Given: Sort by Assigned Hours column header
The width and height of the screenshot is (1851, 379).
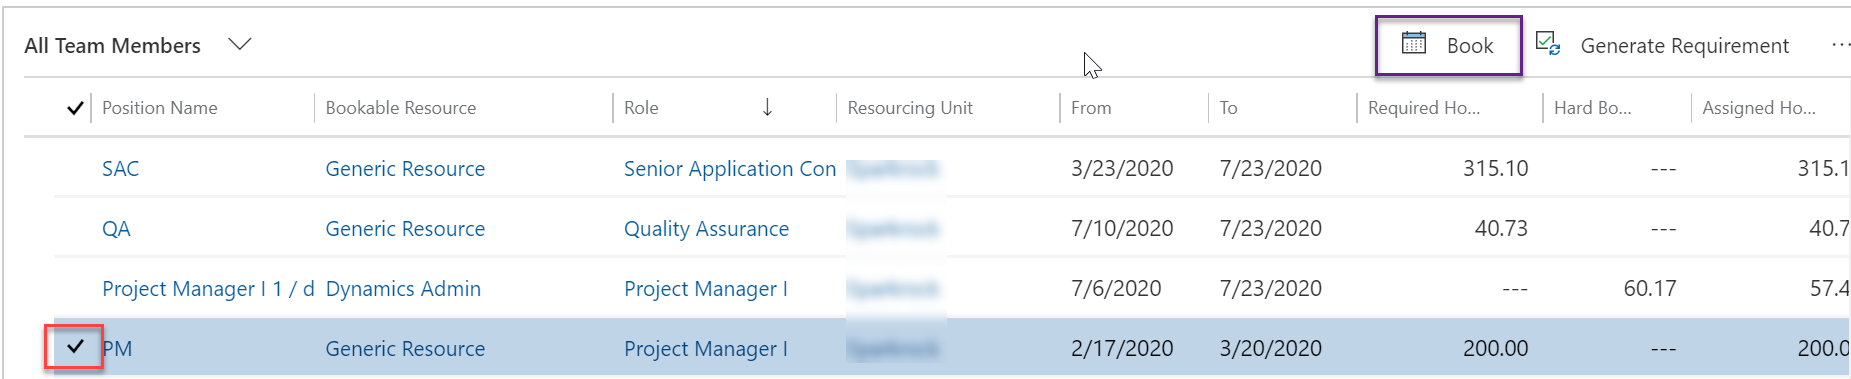Looking at the screenshot, I should tap(1759, 108).
